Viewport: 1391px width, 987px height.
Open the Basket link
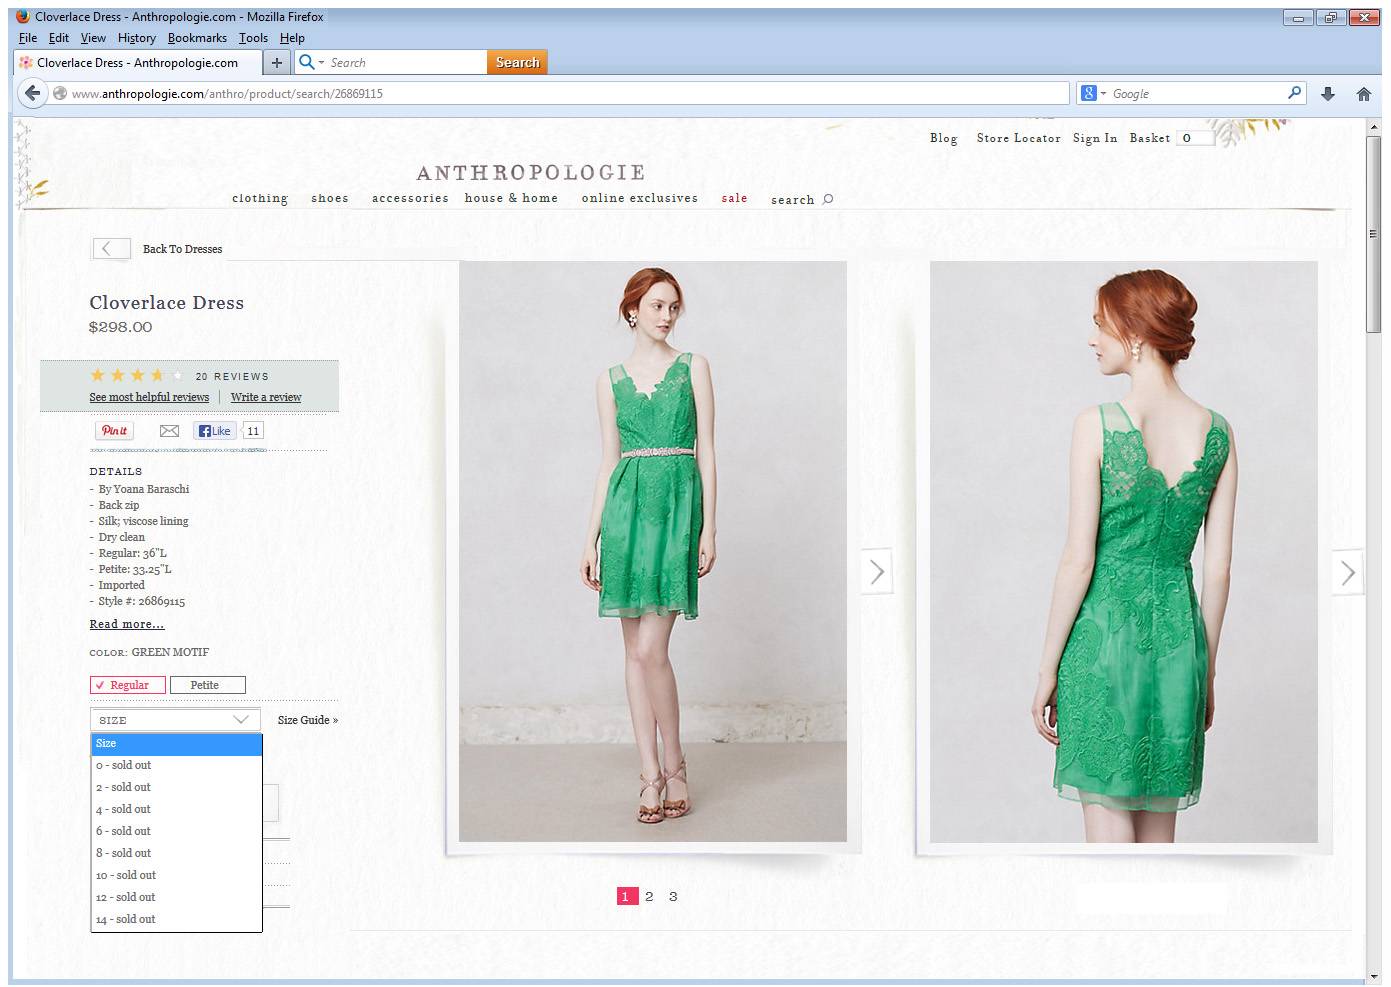click(x=1150, y=138)
